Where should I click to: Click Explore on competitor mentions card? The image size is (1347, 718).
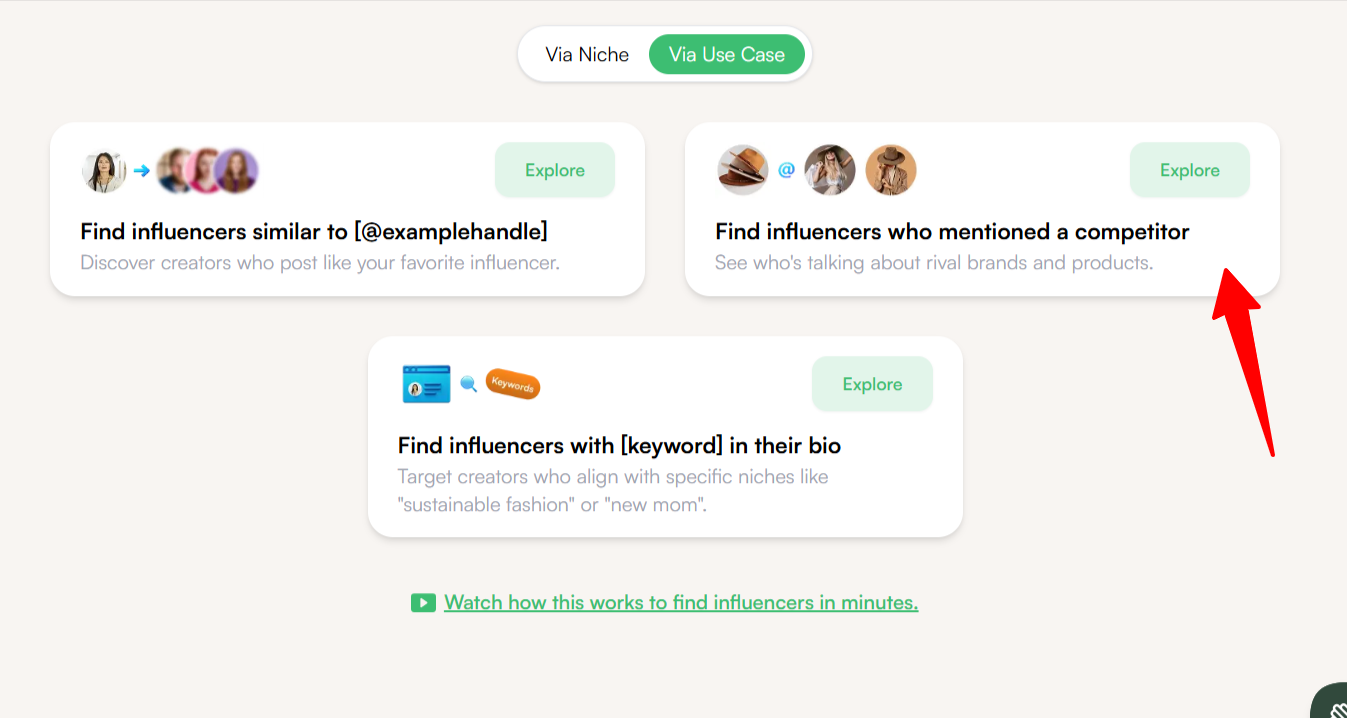[x=1190, y=170]
